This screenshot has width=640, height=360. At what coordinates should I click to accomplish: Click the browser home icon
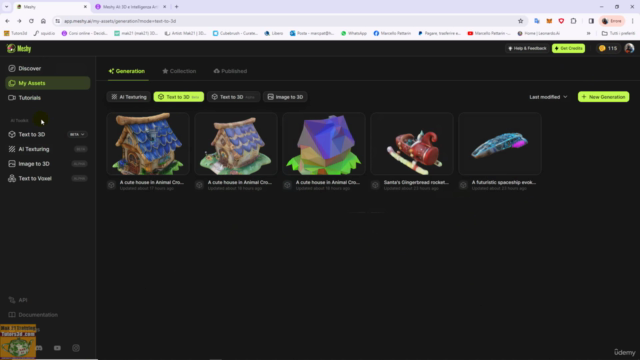43,21
